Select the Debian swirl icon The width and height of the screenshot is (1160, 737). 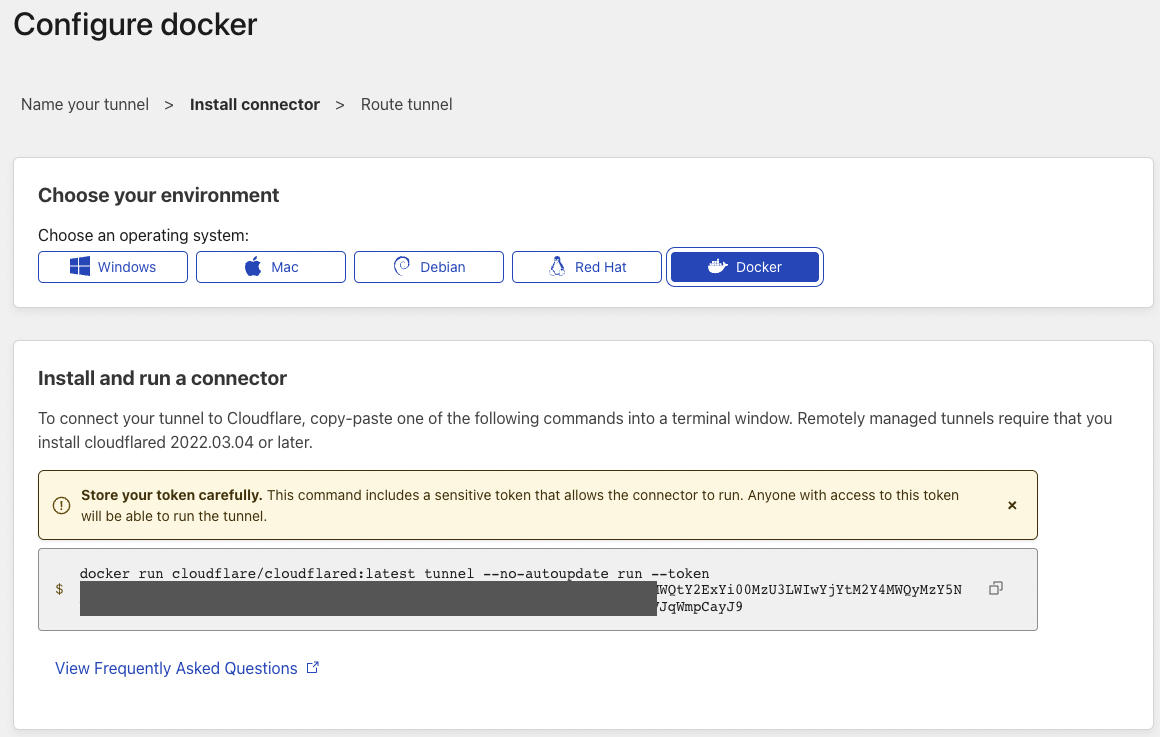402,267
